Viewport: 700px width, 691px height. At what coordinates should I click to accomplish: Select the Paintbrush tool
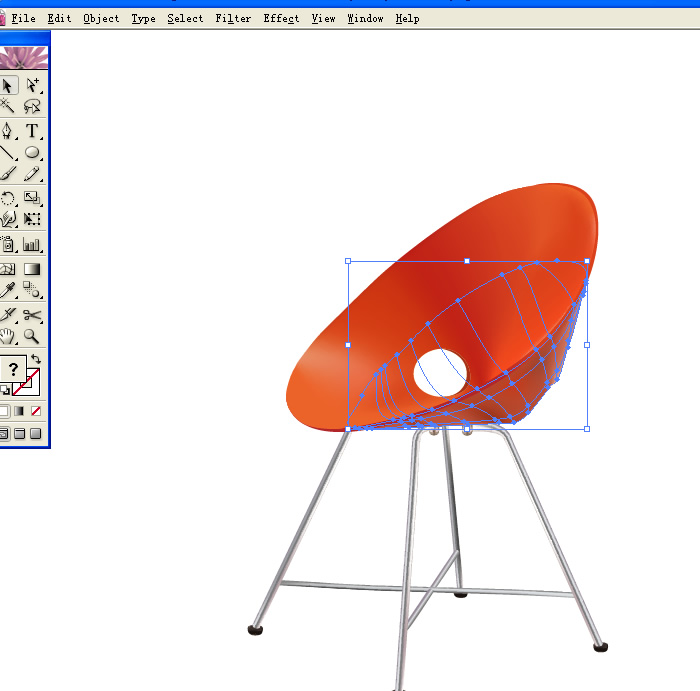click(x=8, y=174)
